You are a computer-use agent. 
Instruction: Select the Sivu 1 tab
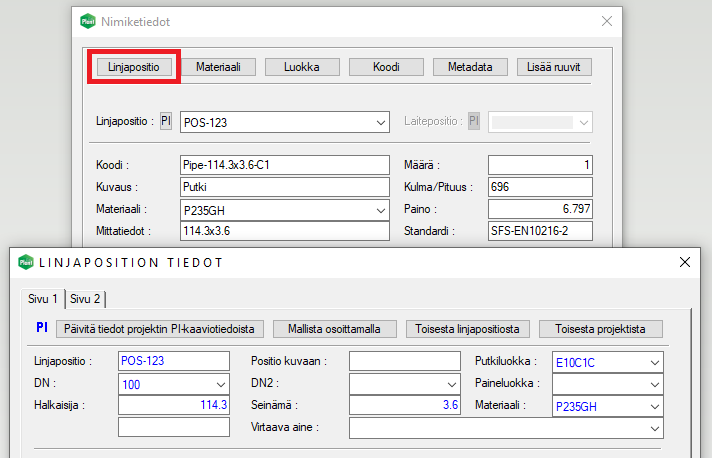pos(42,298)
